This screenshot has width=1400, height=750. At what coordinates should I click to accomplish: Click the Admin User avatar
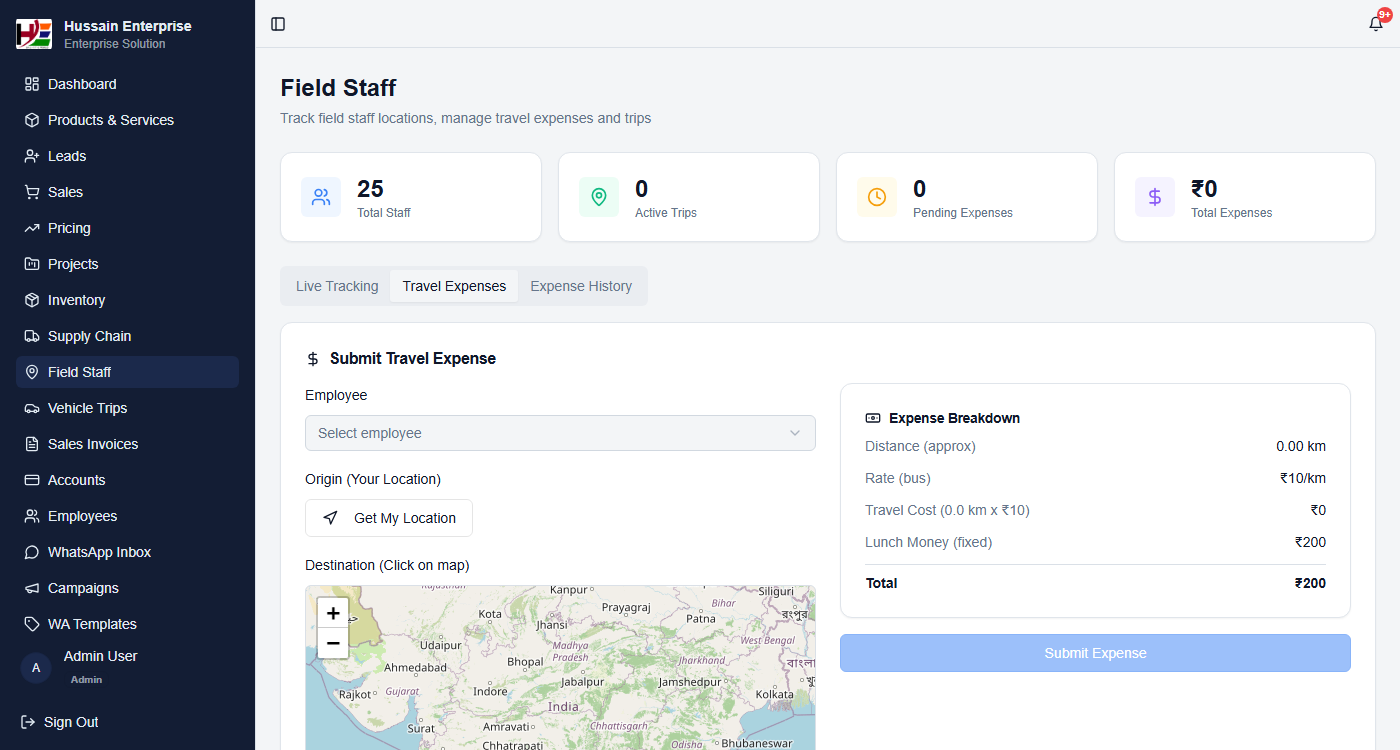(x=36, y=668)
